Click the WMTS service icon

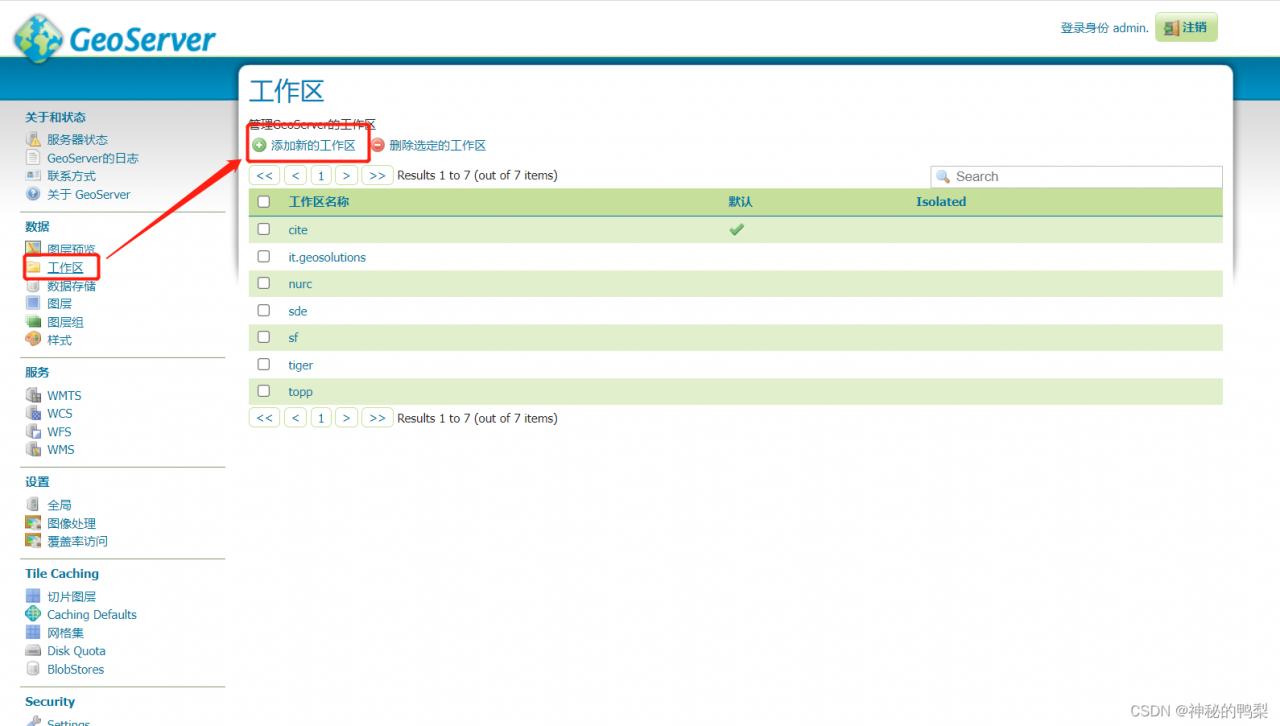33,395
